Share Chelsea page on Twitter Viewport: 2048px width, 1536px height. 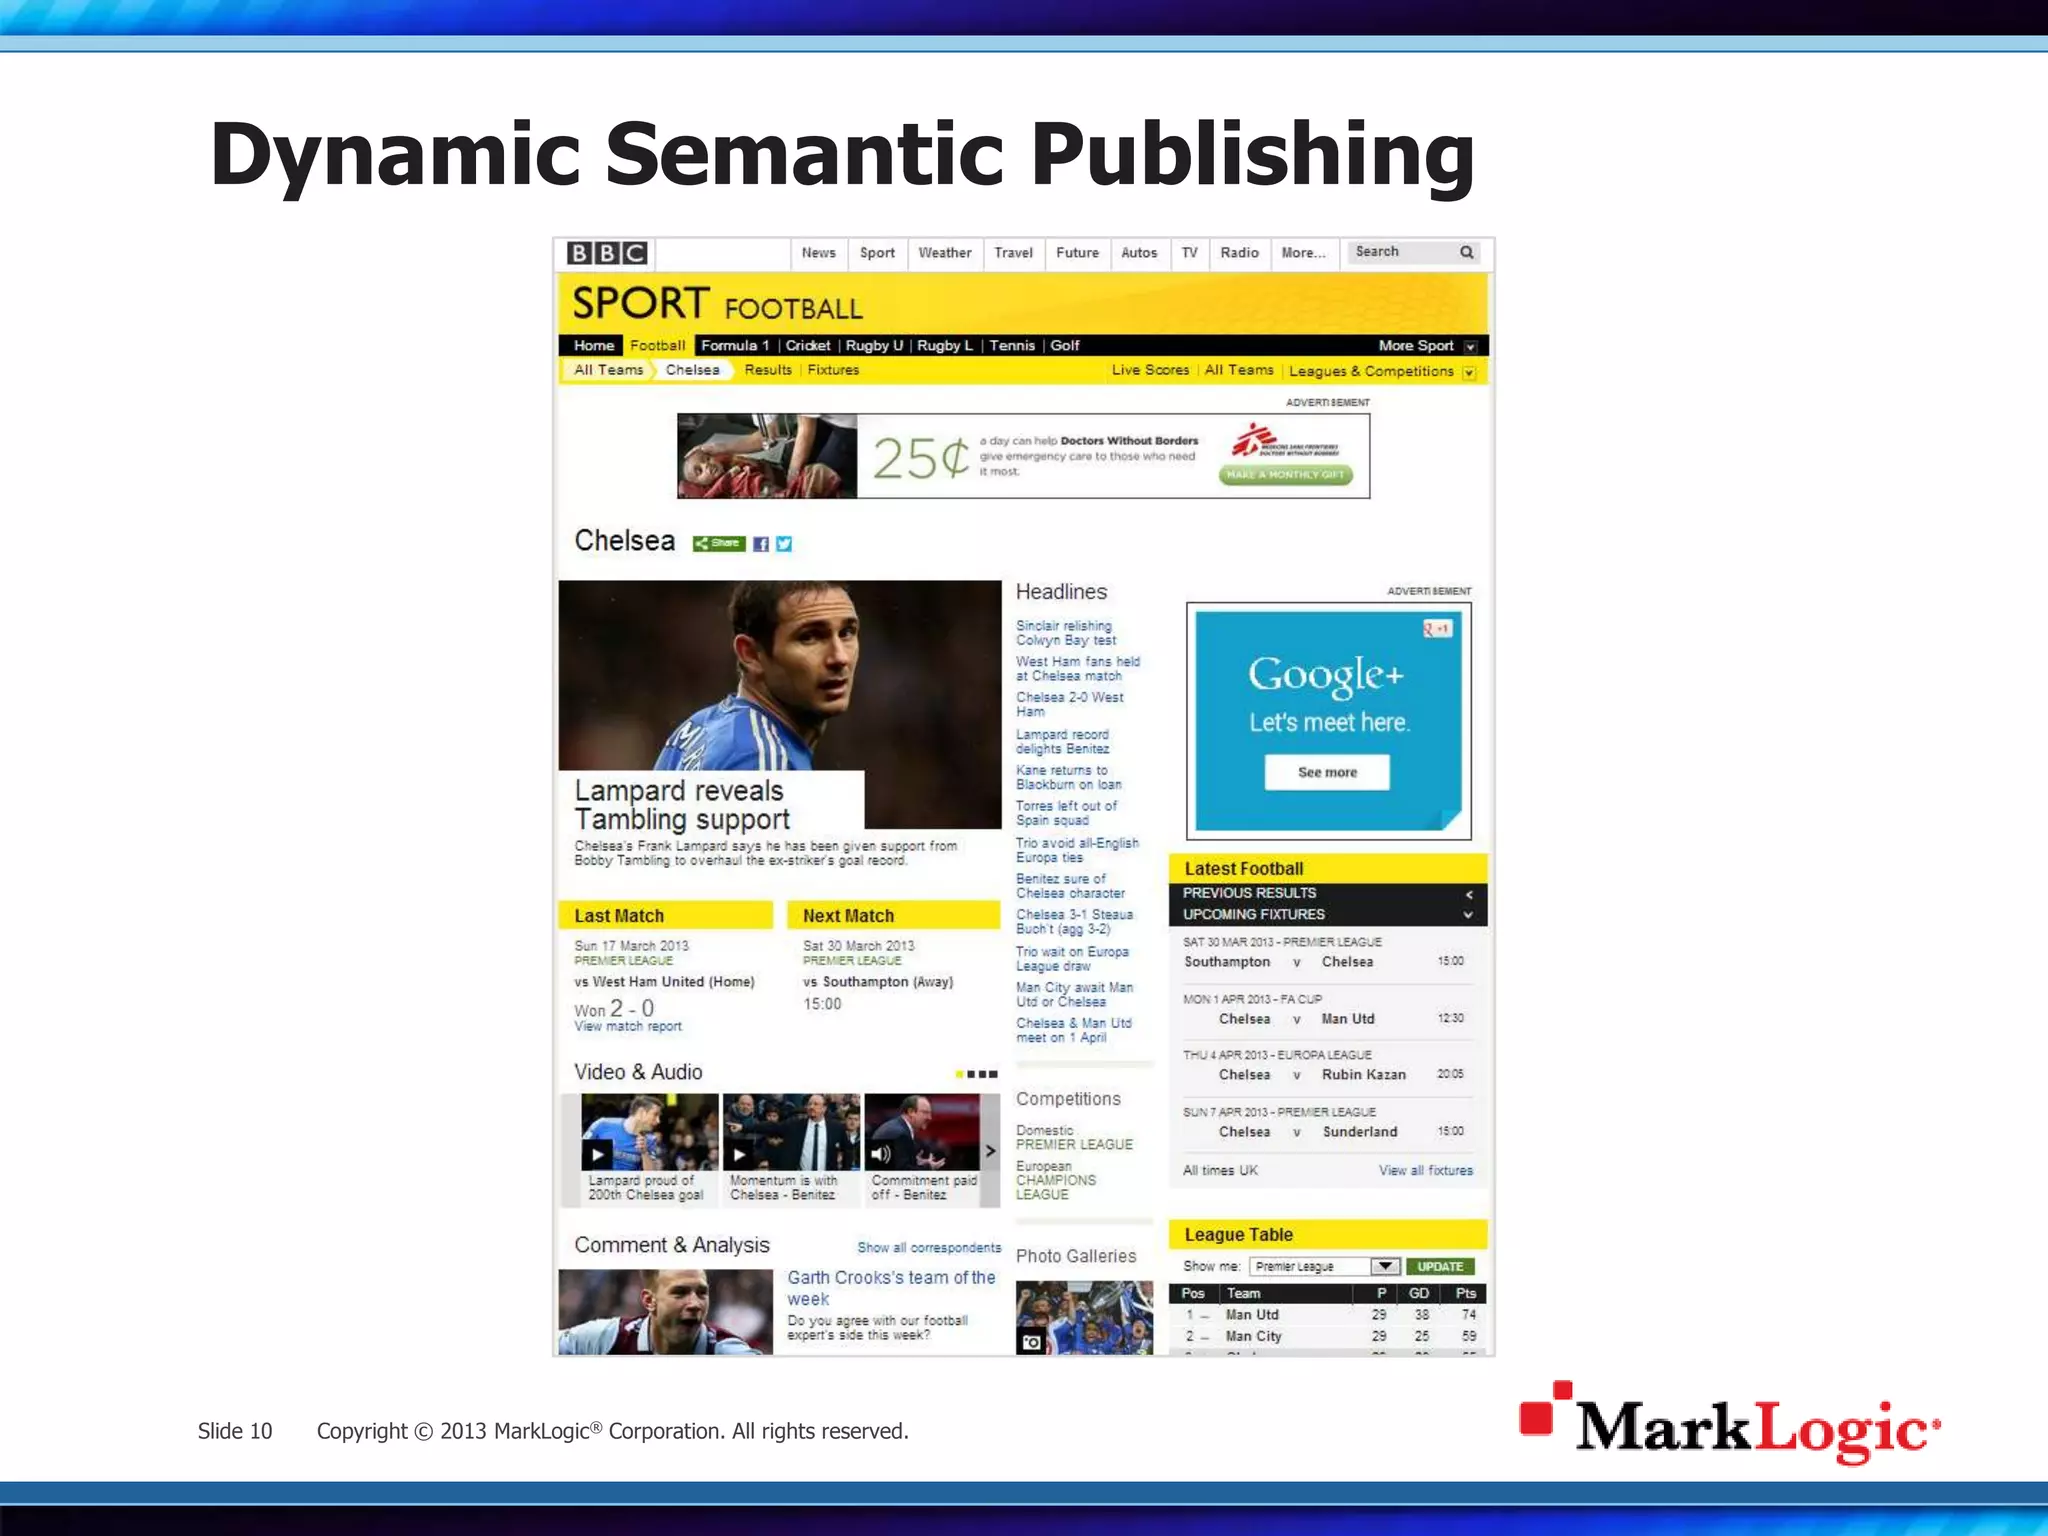pos(784,544)
